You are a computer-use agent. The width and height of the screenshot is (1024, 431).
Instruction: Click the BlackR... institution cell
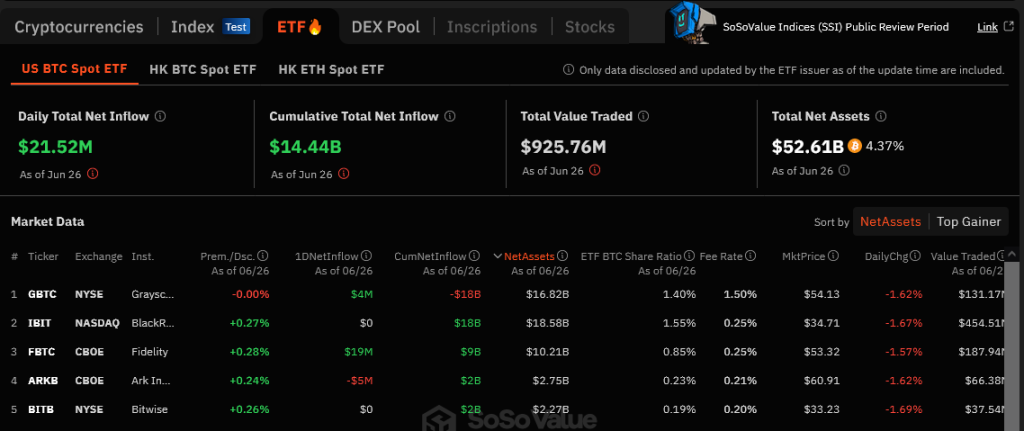click(153, 323)
